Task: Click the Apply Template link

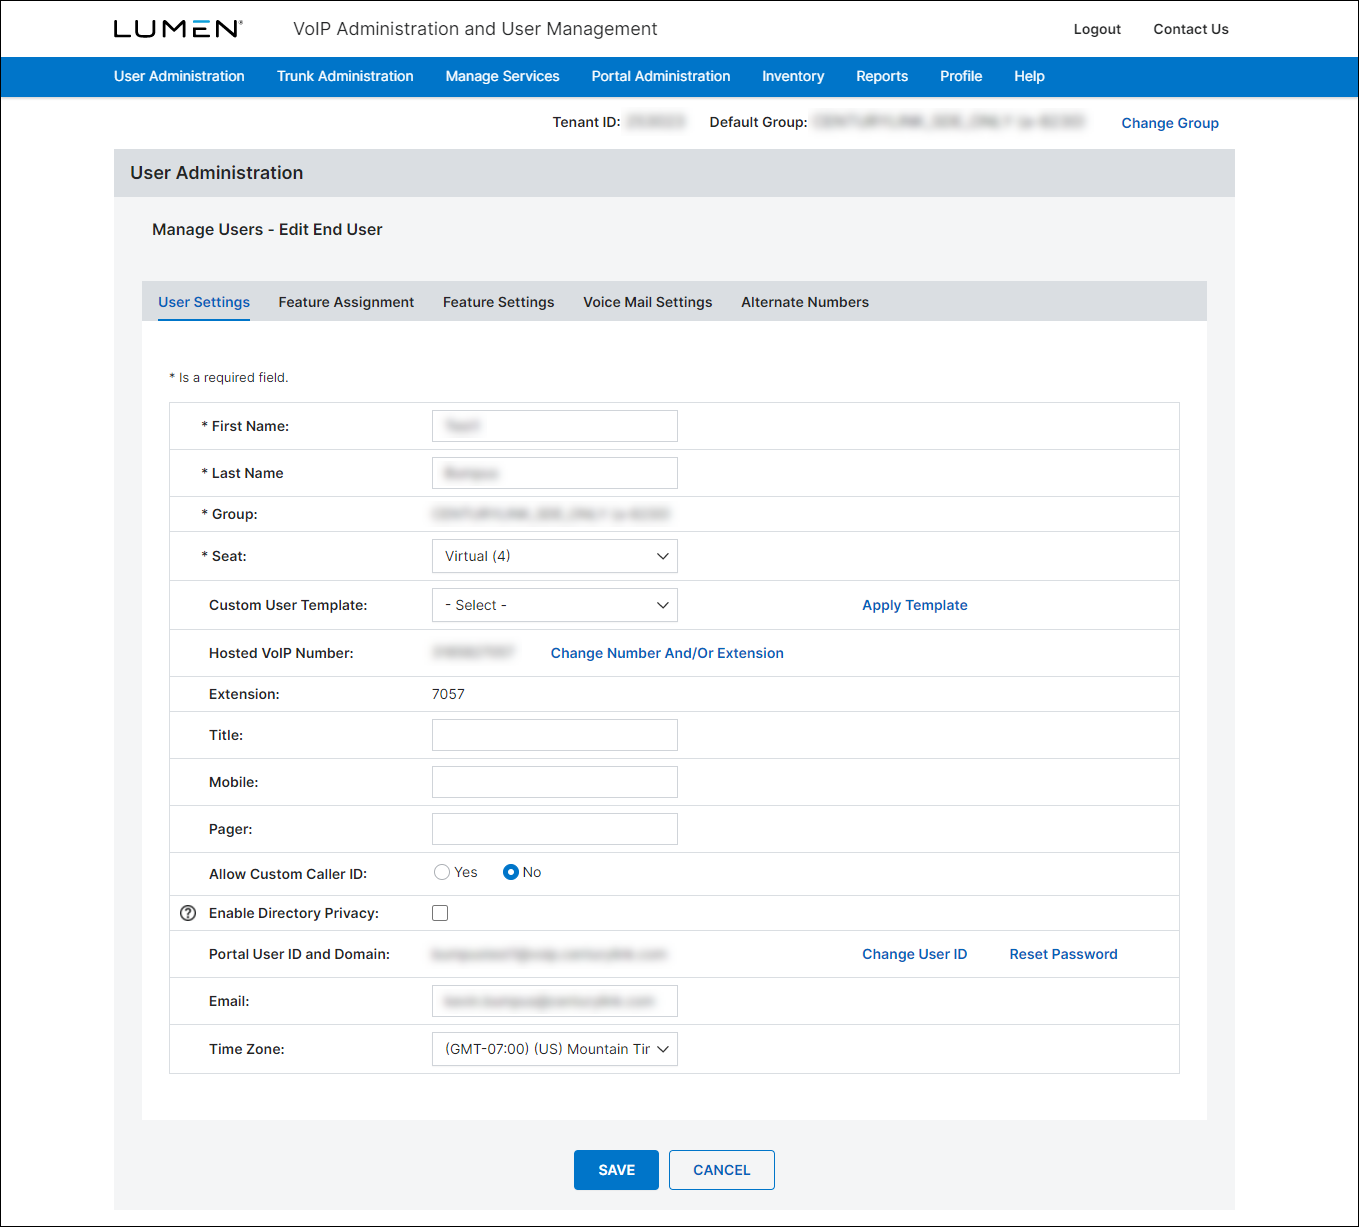Action: 914,605
